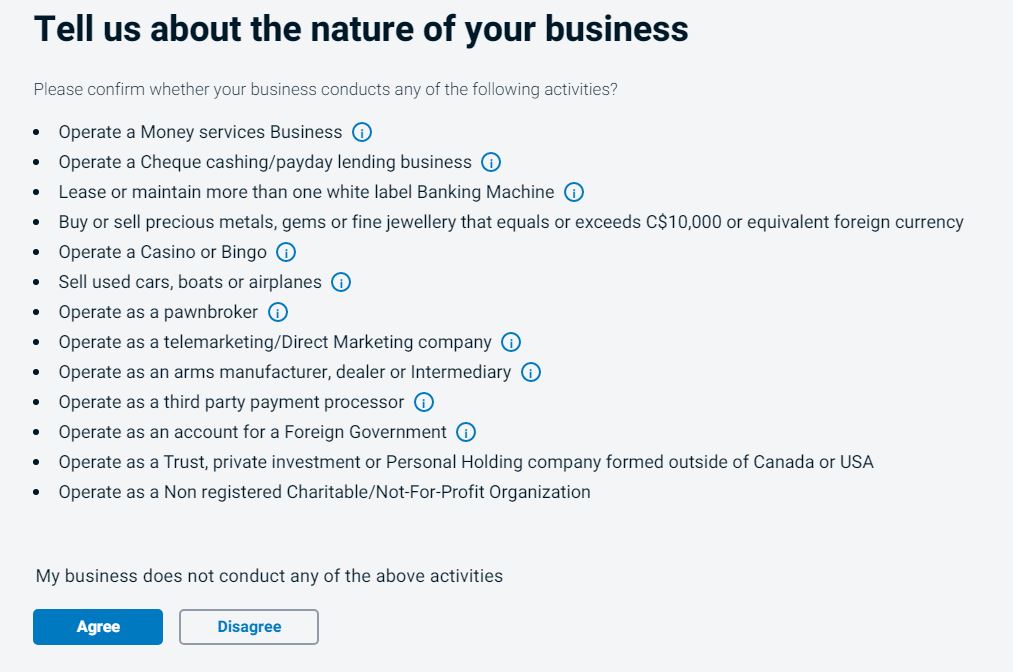Image resolution: width=1013 pixels, height=672 pixels.
Task: Select the Operate as an account bullet text
Action: (250, 432)
